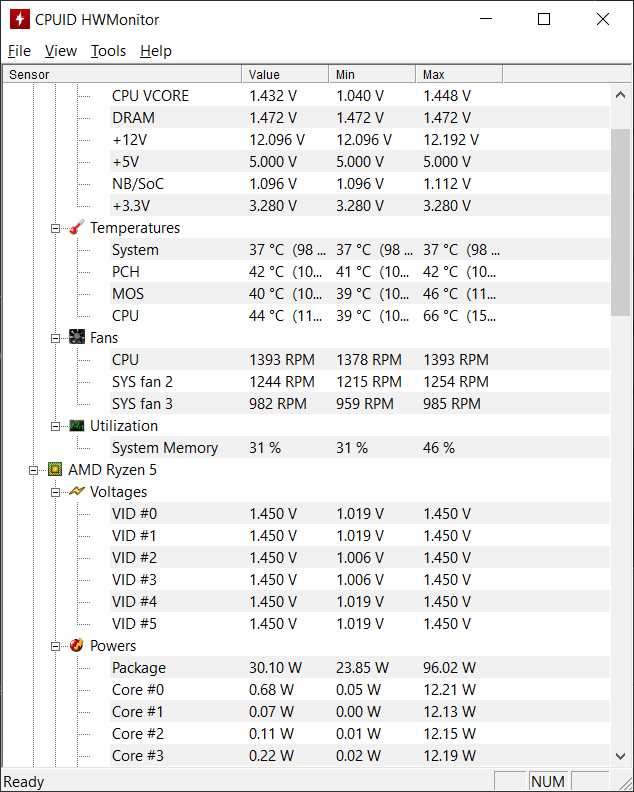Select the VID #0 row
This screenshot has height=792, width=634.
(x=359, y=514)
